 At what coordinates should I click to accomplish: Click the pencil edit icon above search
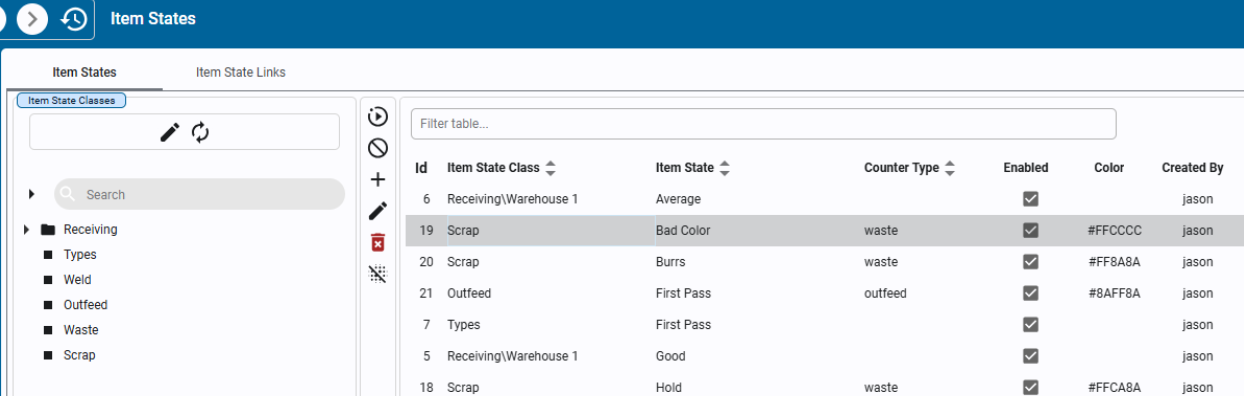171,132
